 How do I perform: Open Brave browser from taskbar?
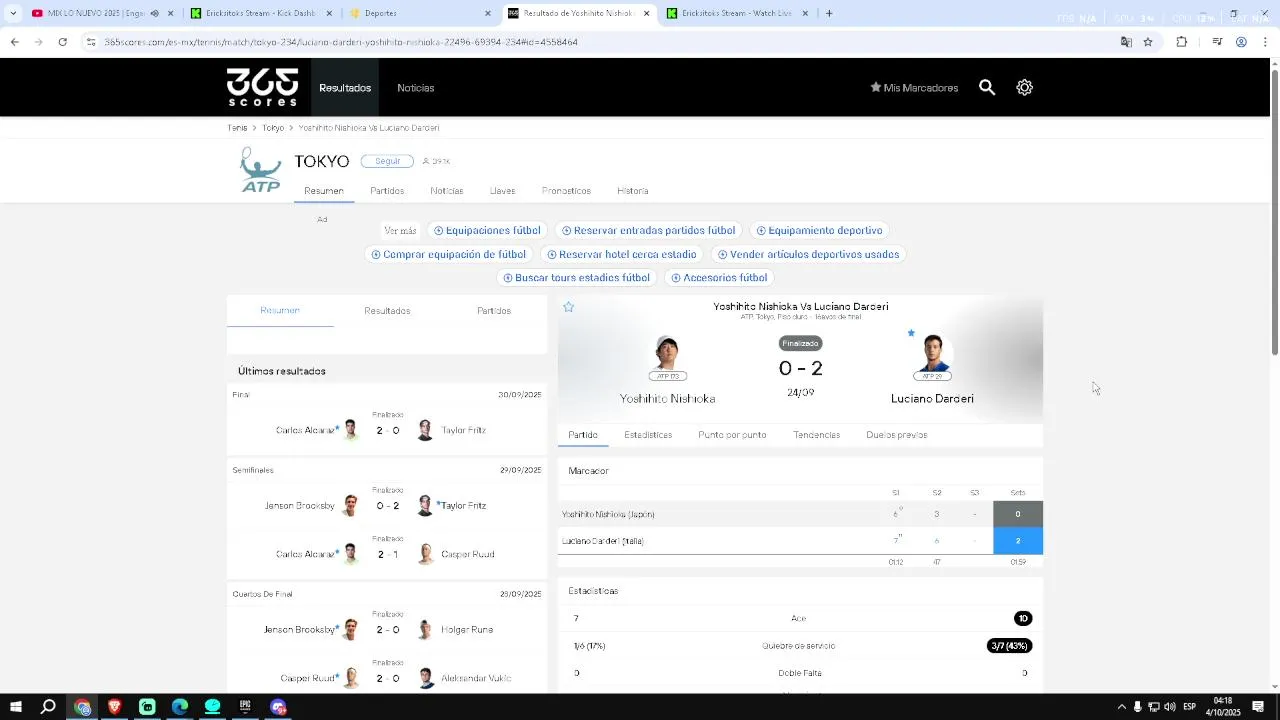(114, 707)
